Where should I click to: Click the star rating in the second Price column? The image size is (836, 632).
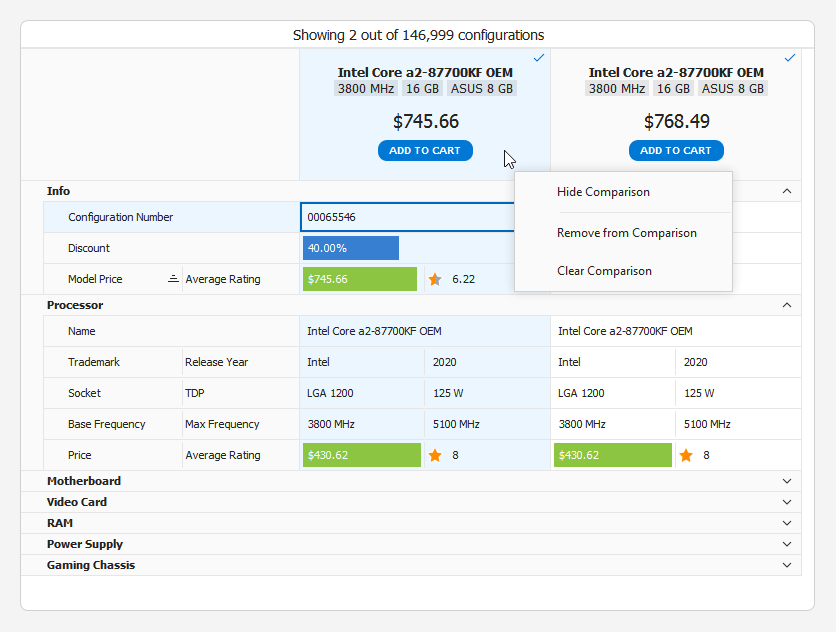tap(686, 455)
